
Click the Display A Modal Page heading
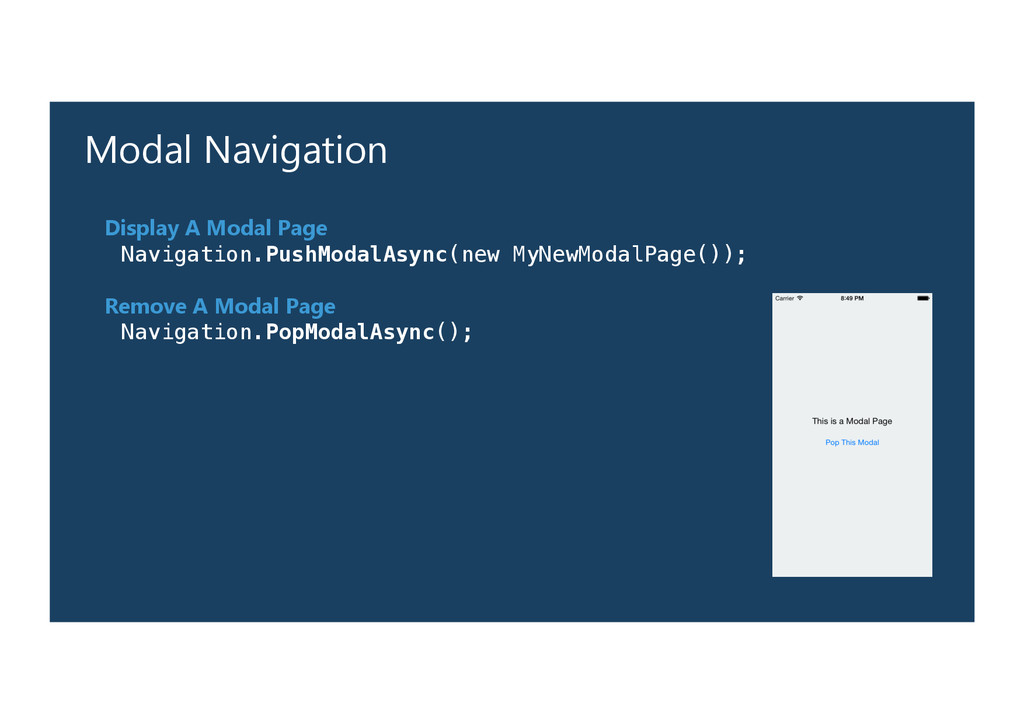pyautogui.click(x=216, y=228)
